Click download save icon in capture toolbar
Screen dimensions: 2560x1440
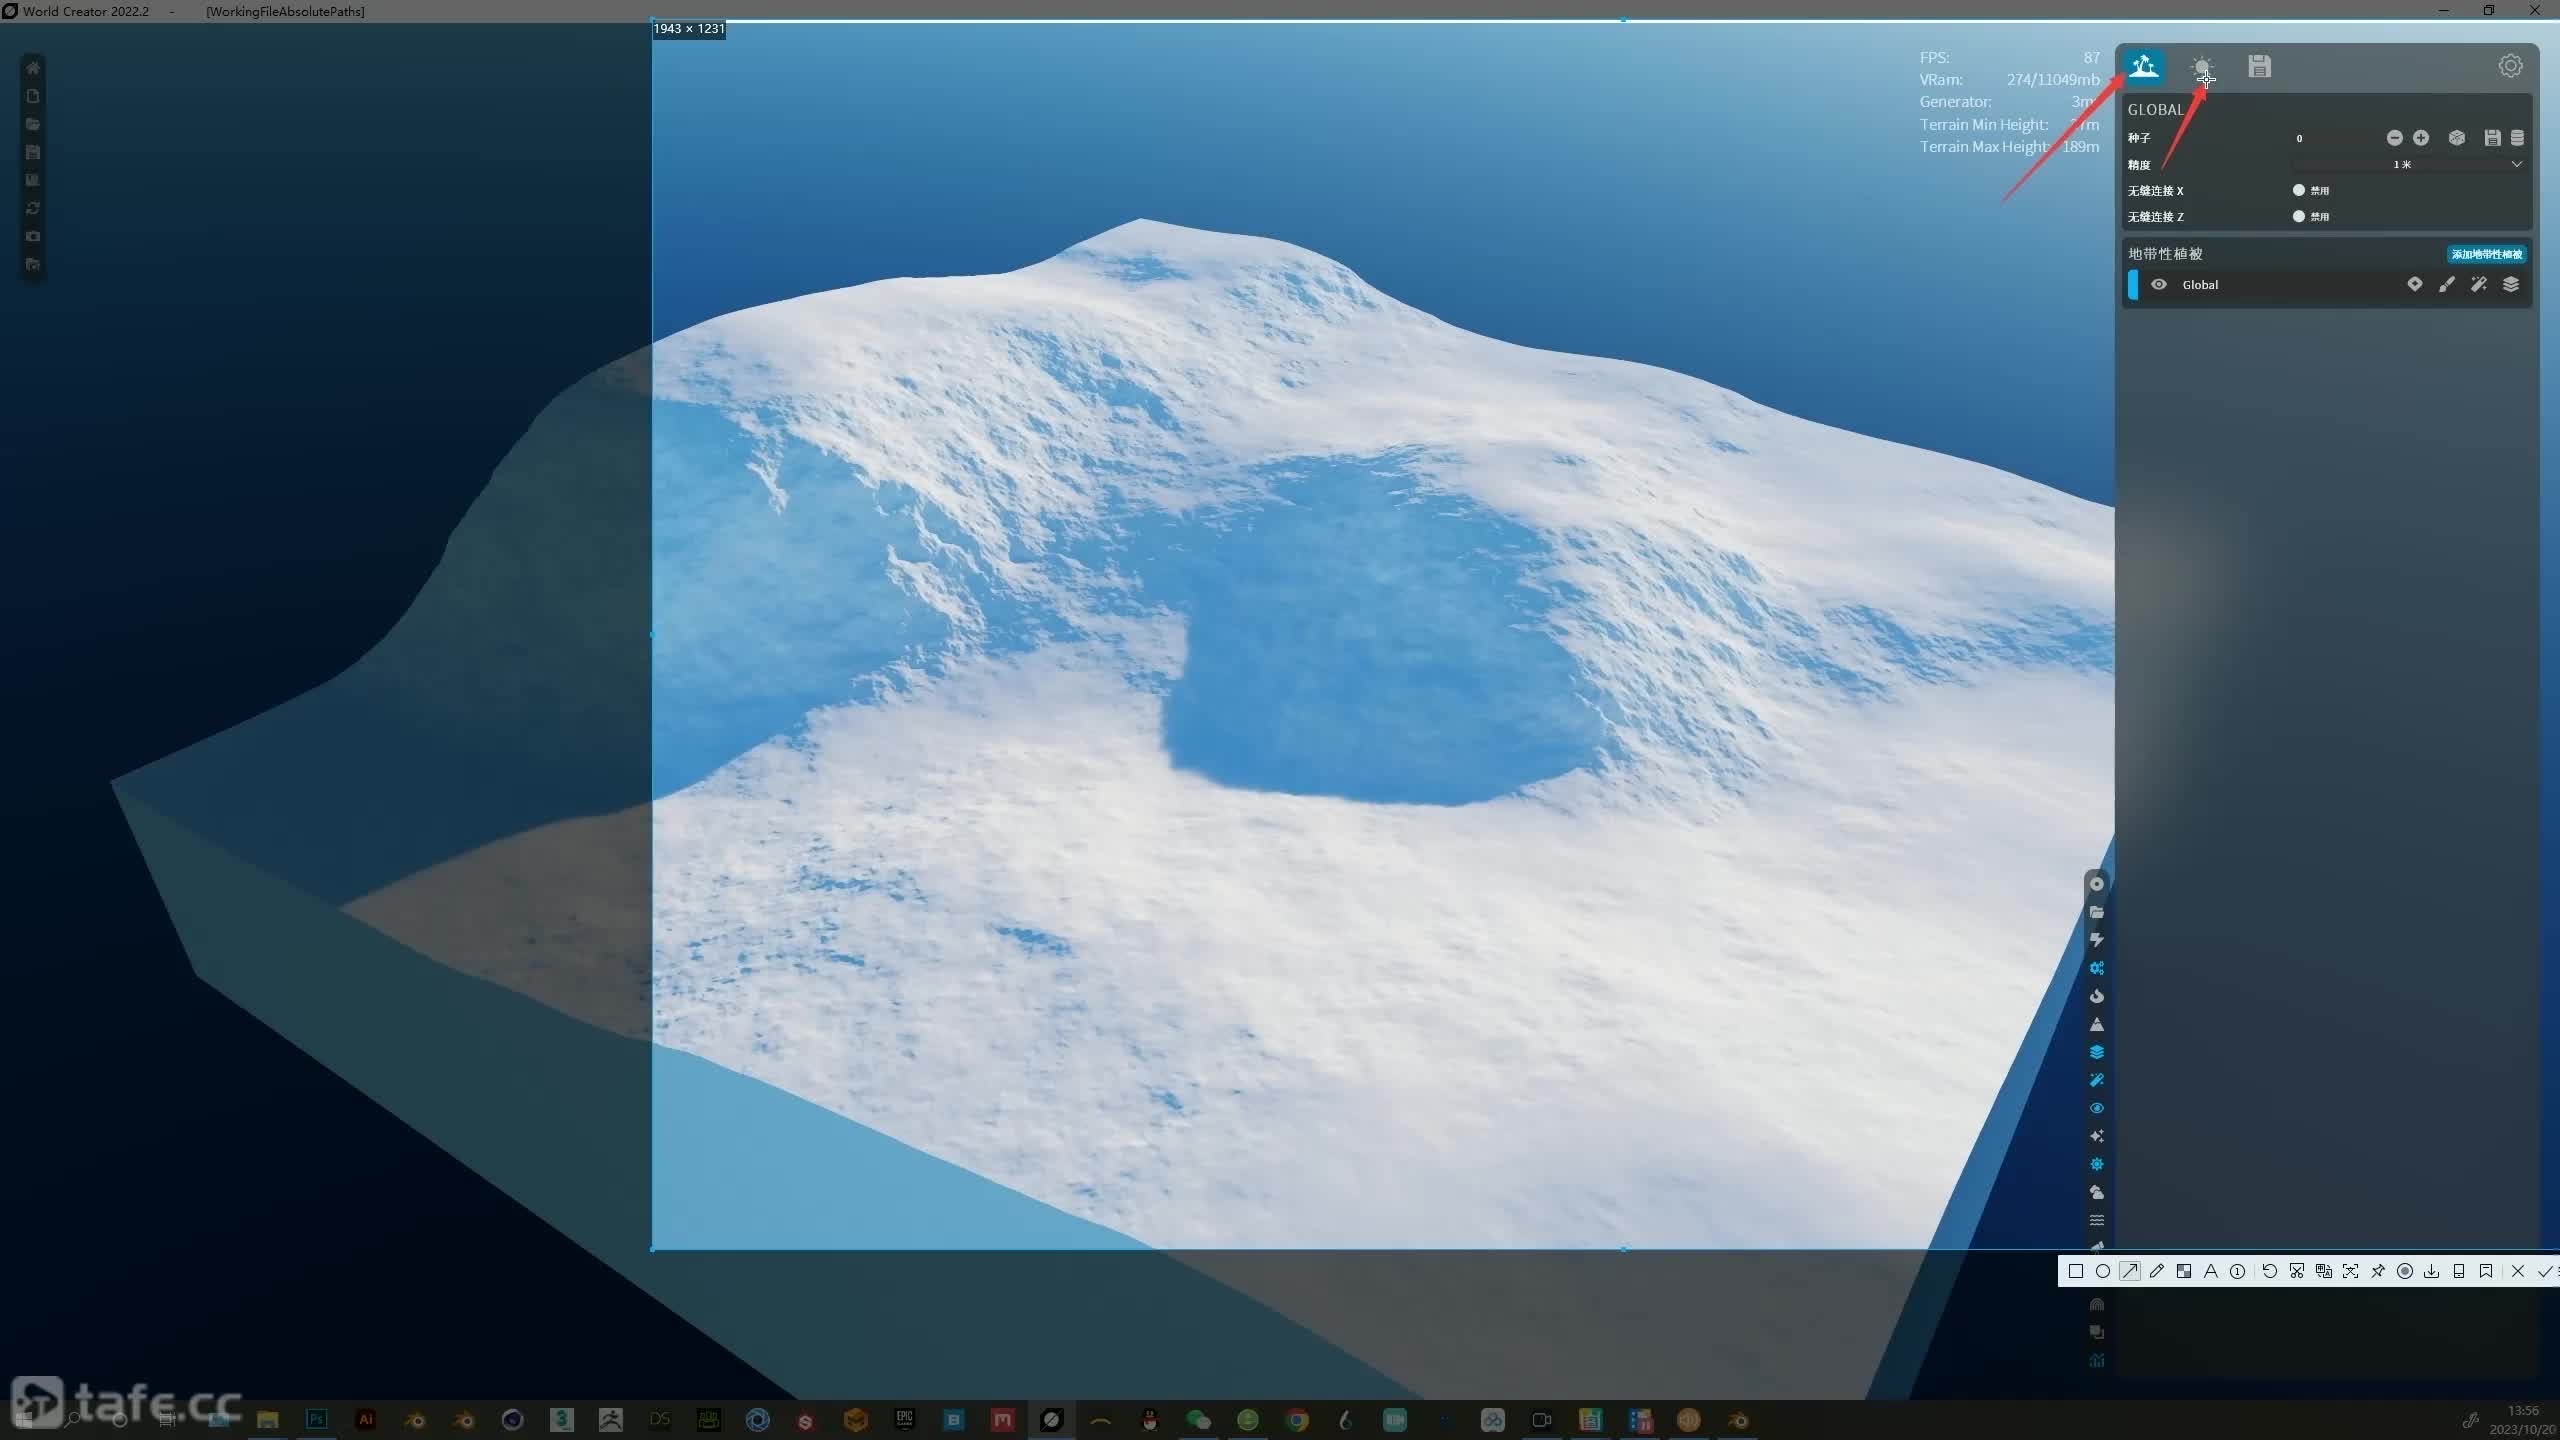coord(2432,1271)
